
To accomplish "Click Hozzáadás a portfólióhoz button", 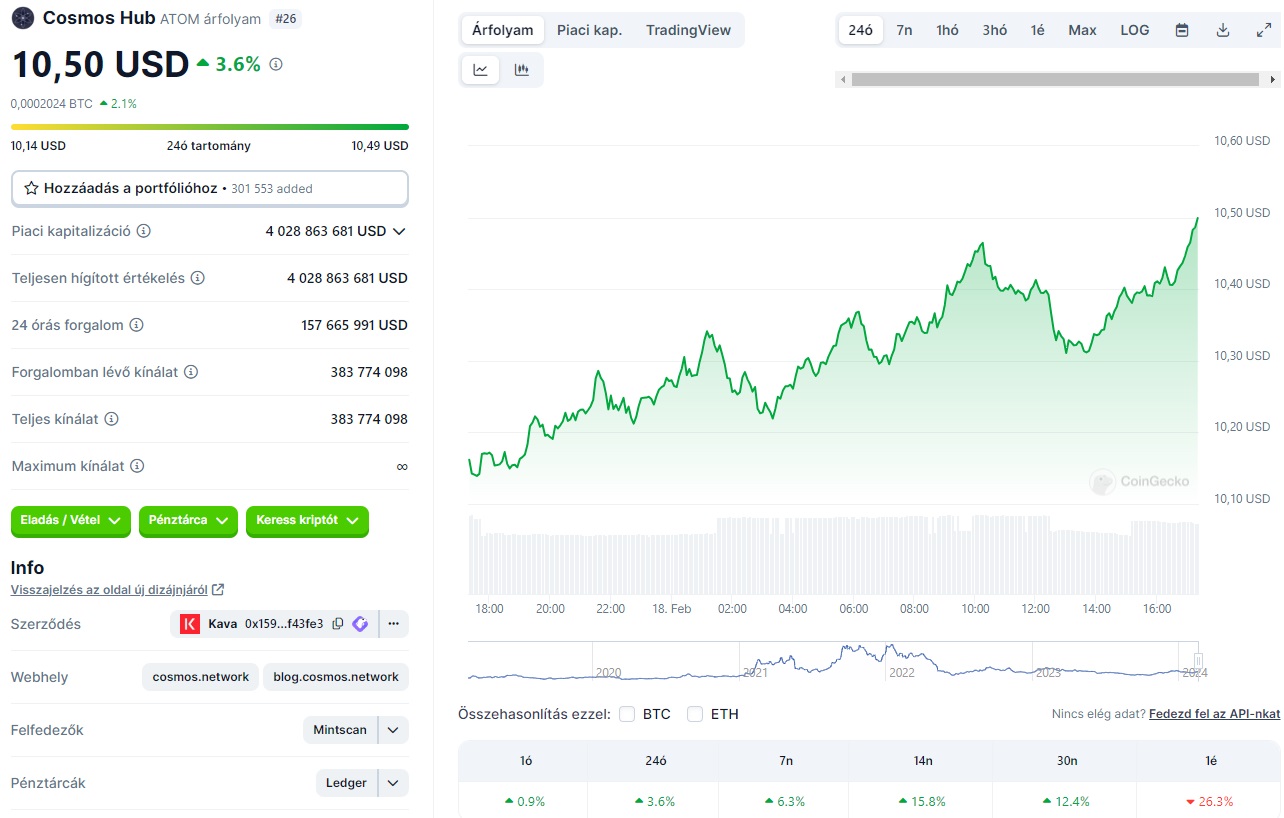I will coord(210,188).
